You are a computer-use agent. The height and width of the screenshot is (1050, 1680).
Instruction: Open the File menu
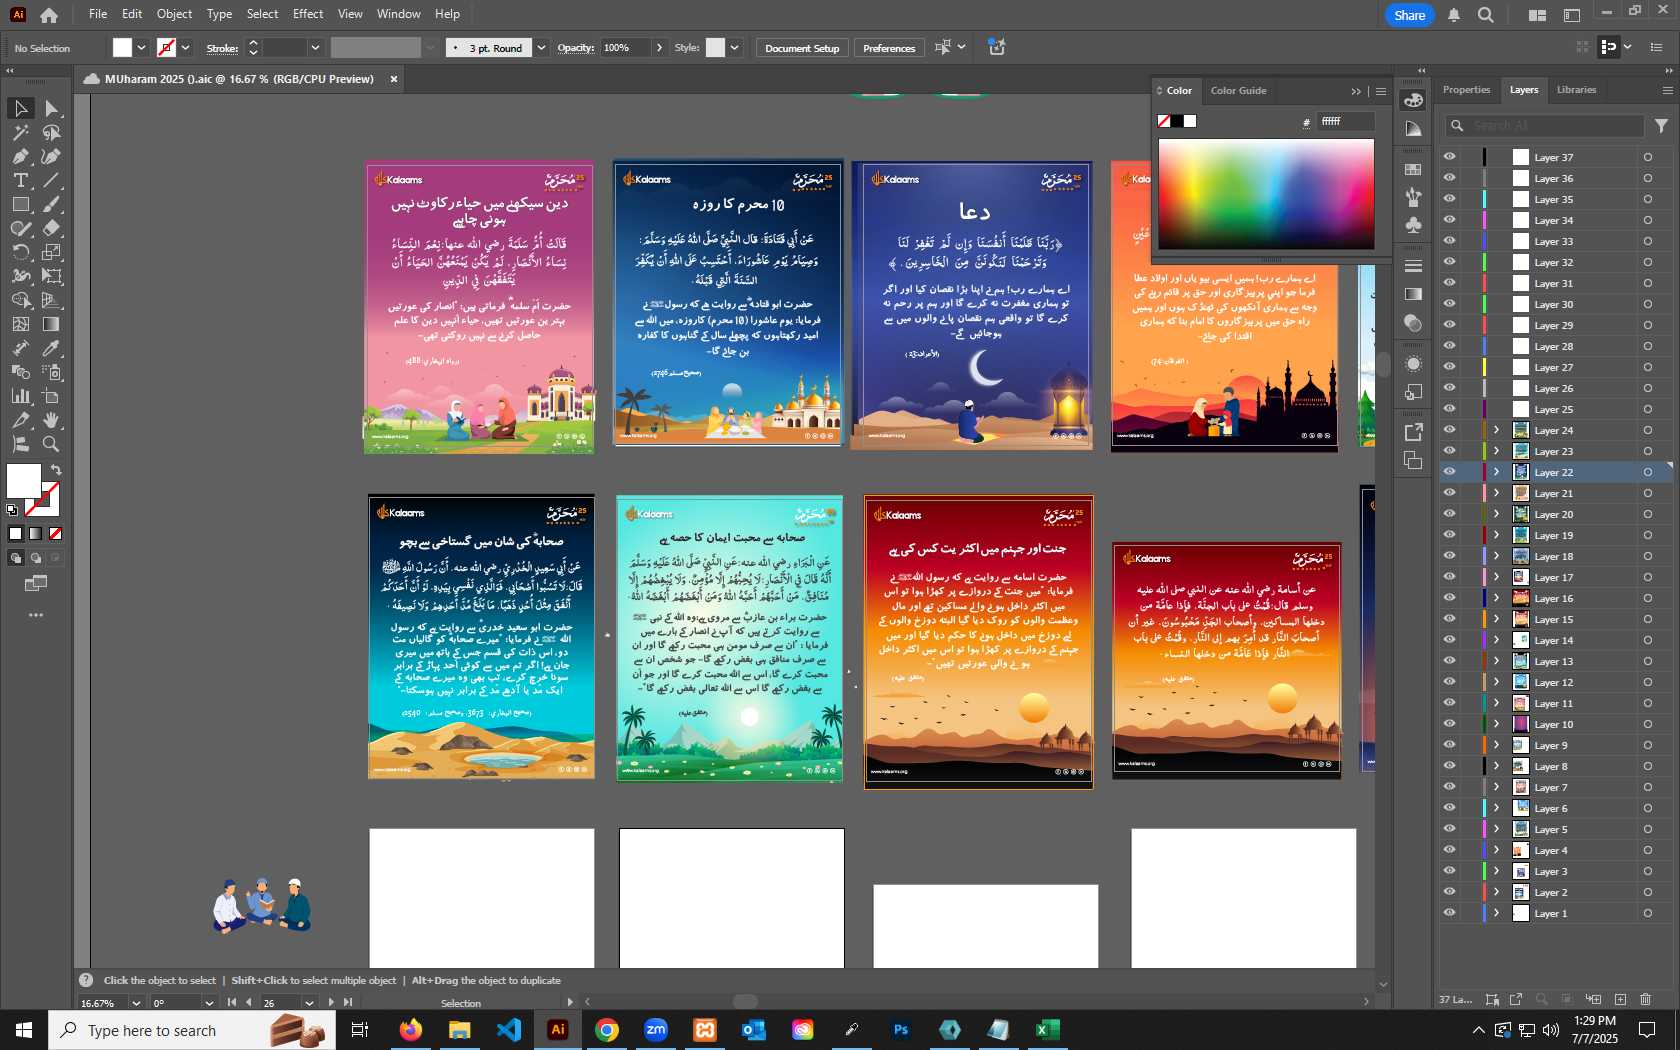pos(98,14)
